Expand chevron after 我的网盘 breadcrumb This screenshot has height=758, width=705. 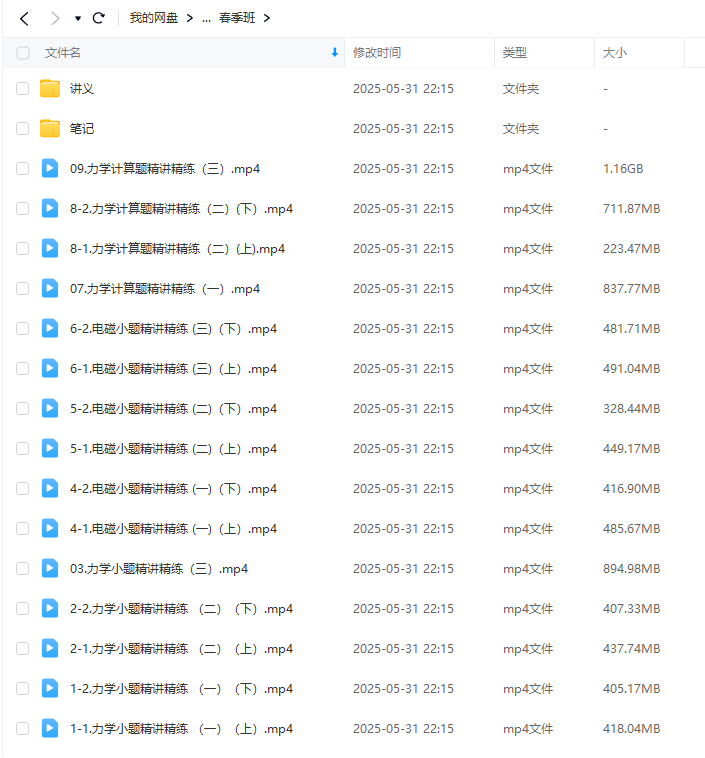tap(190, 18)
